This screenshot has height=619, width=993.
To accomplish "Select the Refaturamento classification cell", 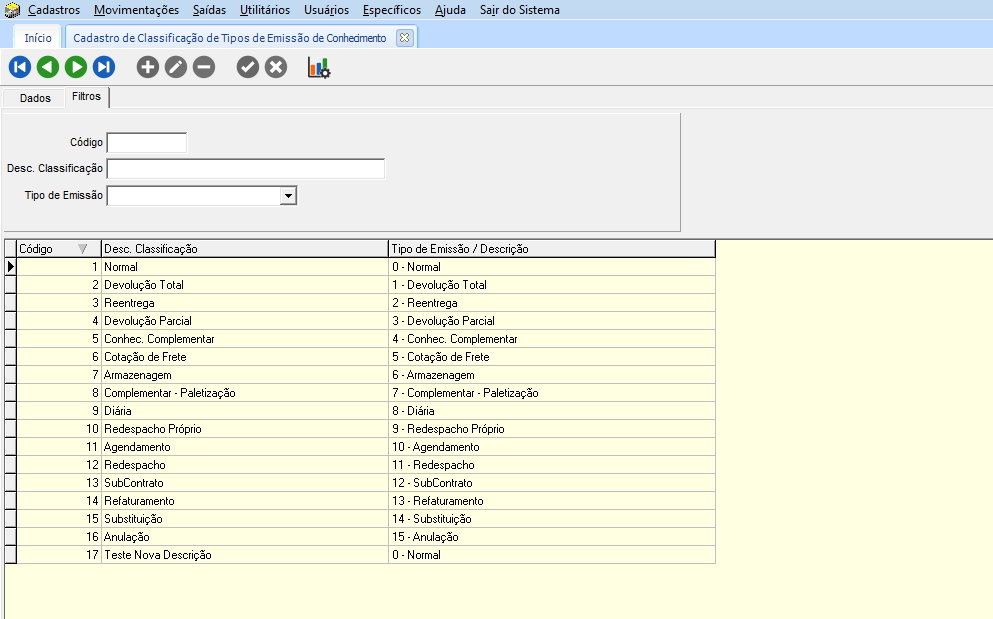I will coord(244,501).
